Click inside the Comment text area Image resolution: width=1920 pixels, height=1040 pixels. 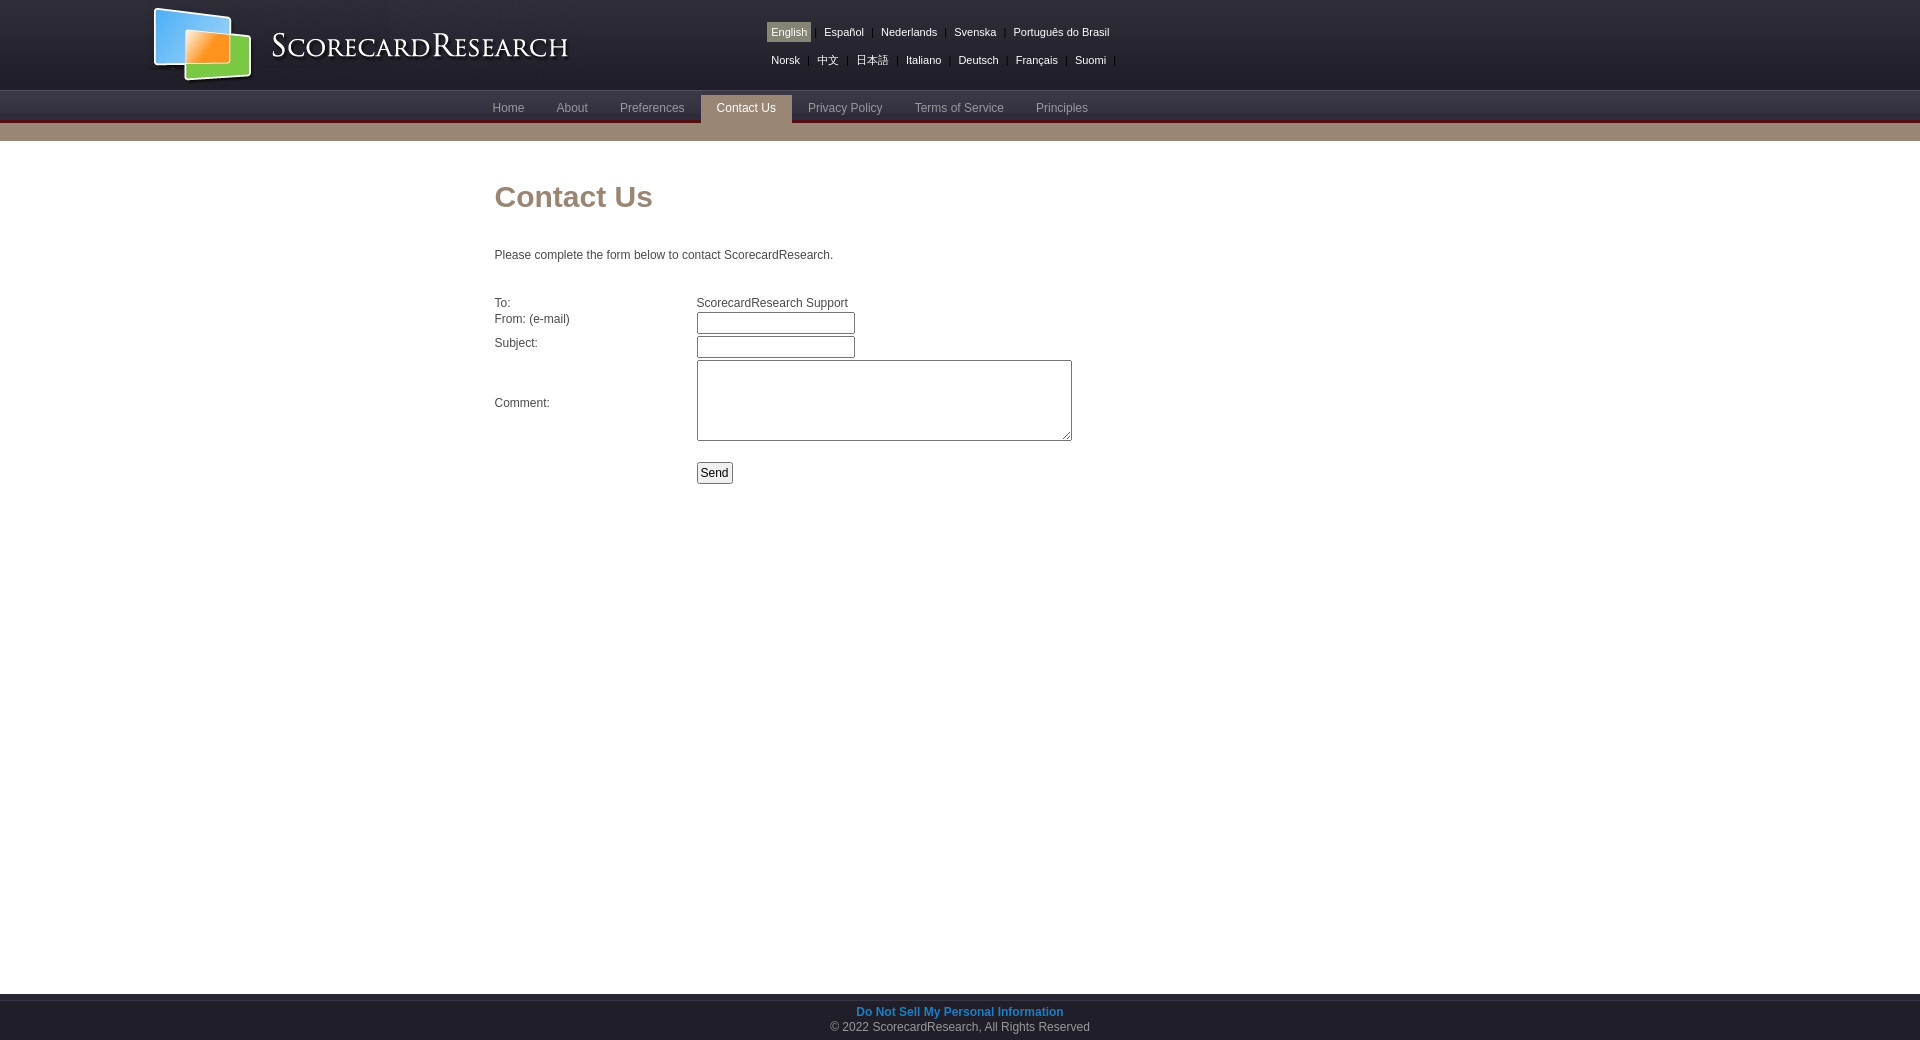[883, 400]
